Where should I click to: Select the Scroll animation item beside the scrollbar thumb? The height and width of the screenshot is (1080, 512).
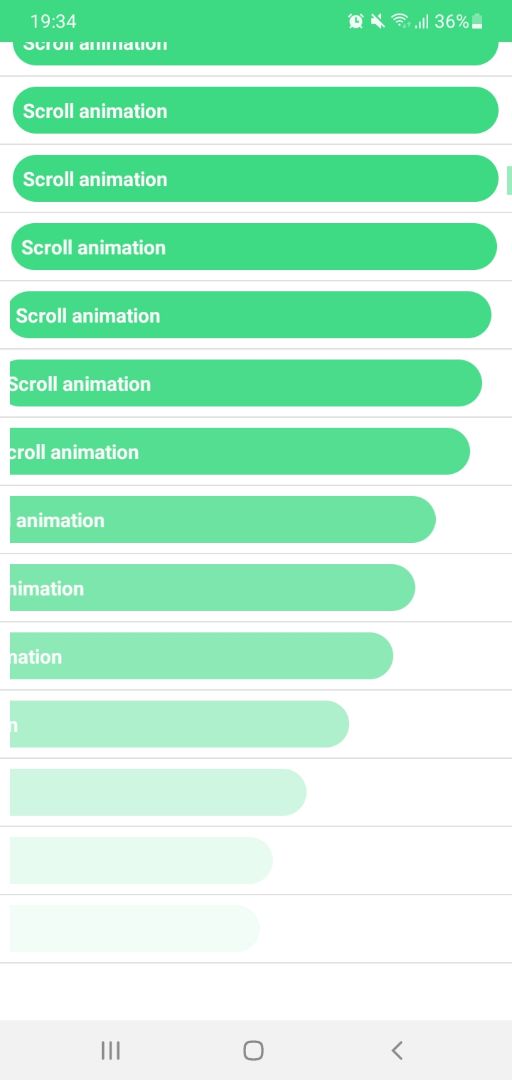pos(255,178)
